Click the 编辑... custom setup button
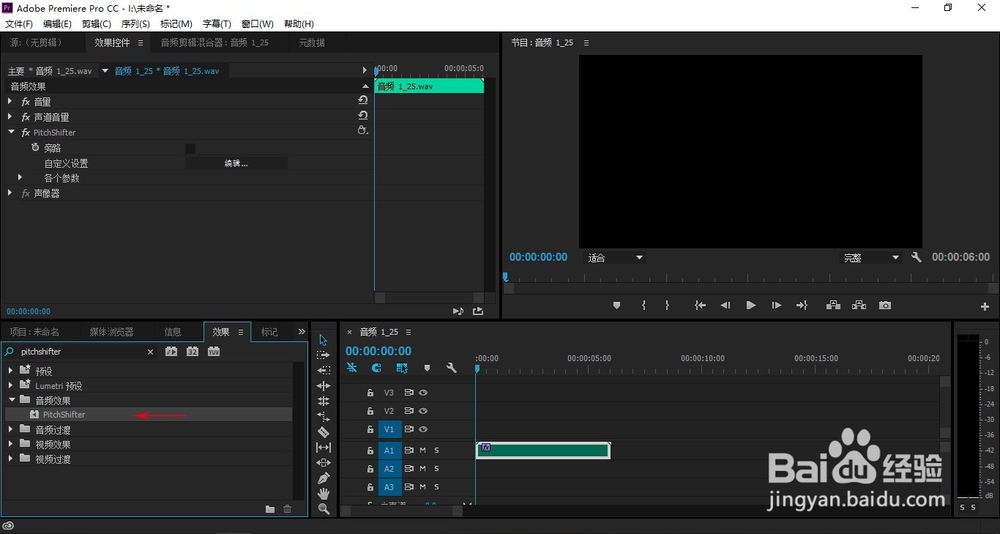This screenshot has height=534, width=1000. tap(236, 163)
